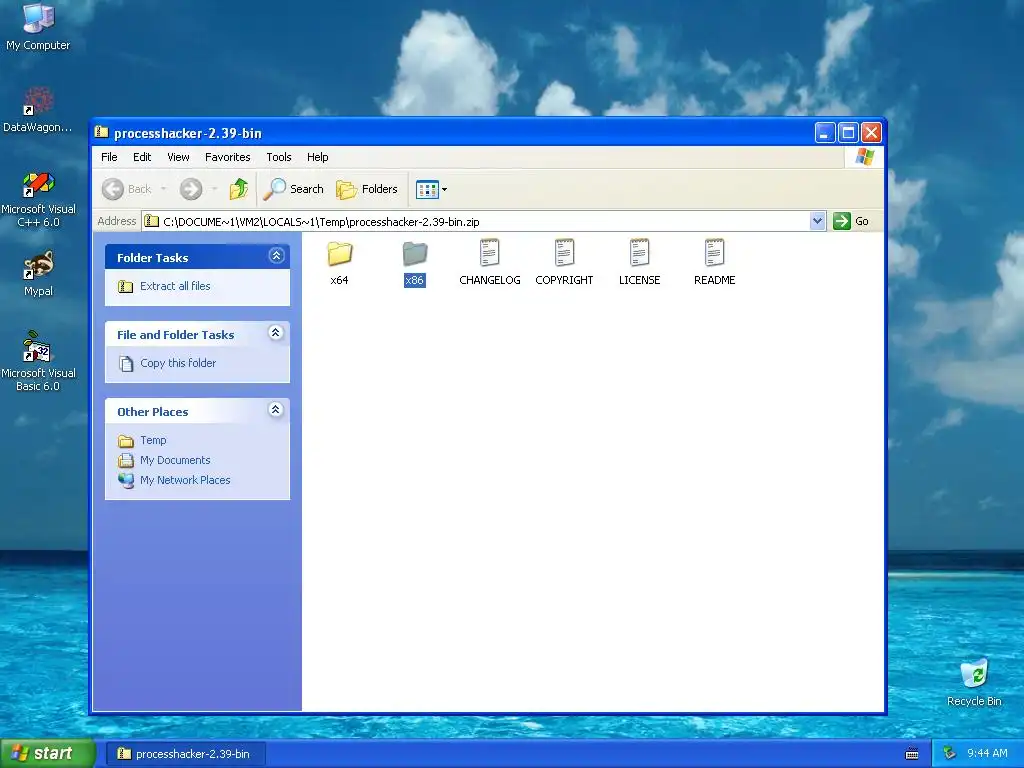Open the File menu
This screenshot has height=768, width=1024.
tap(109, 157)
